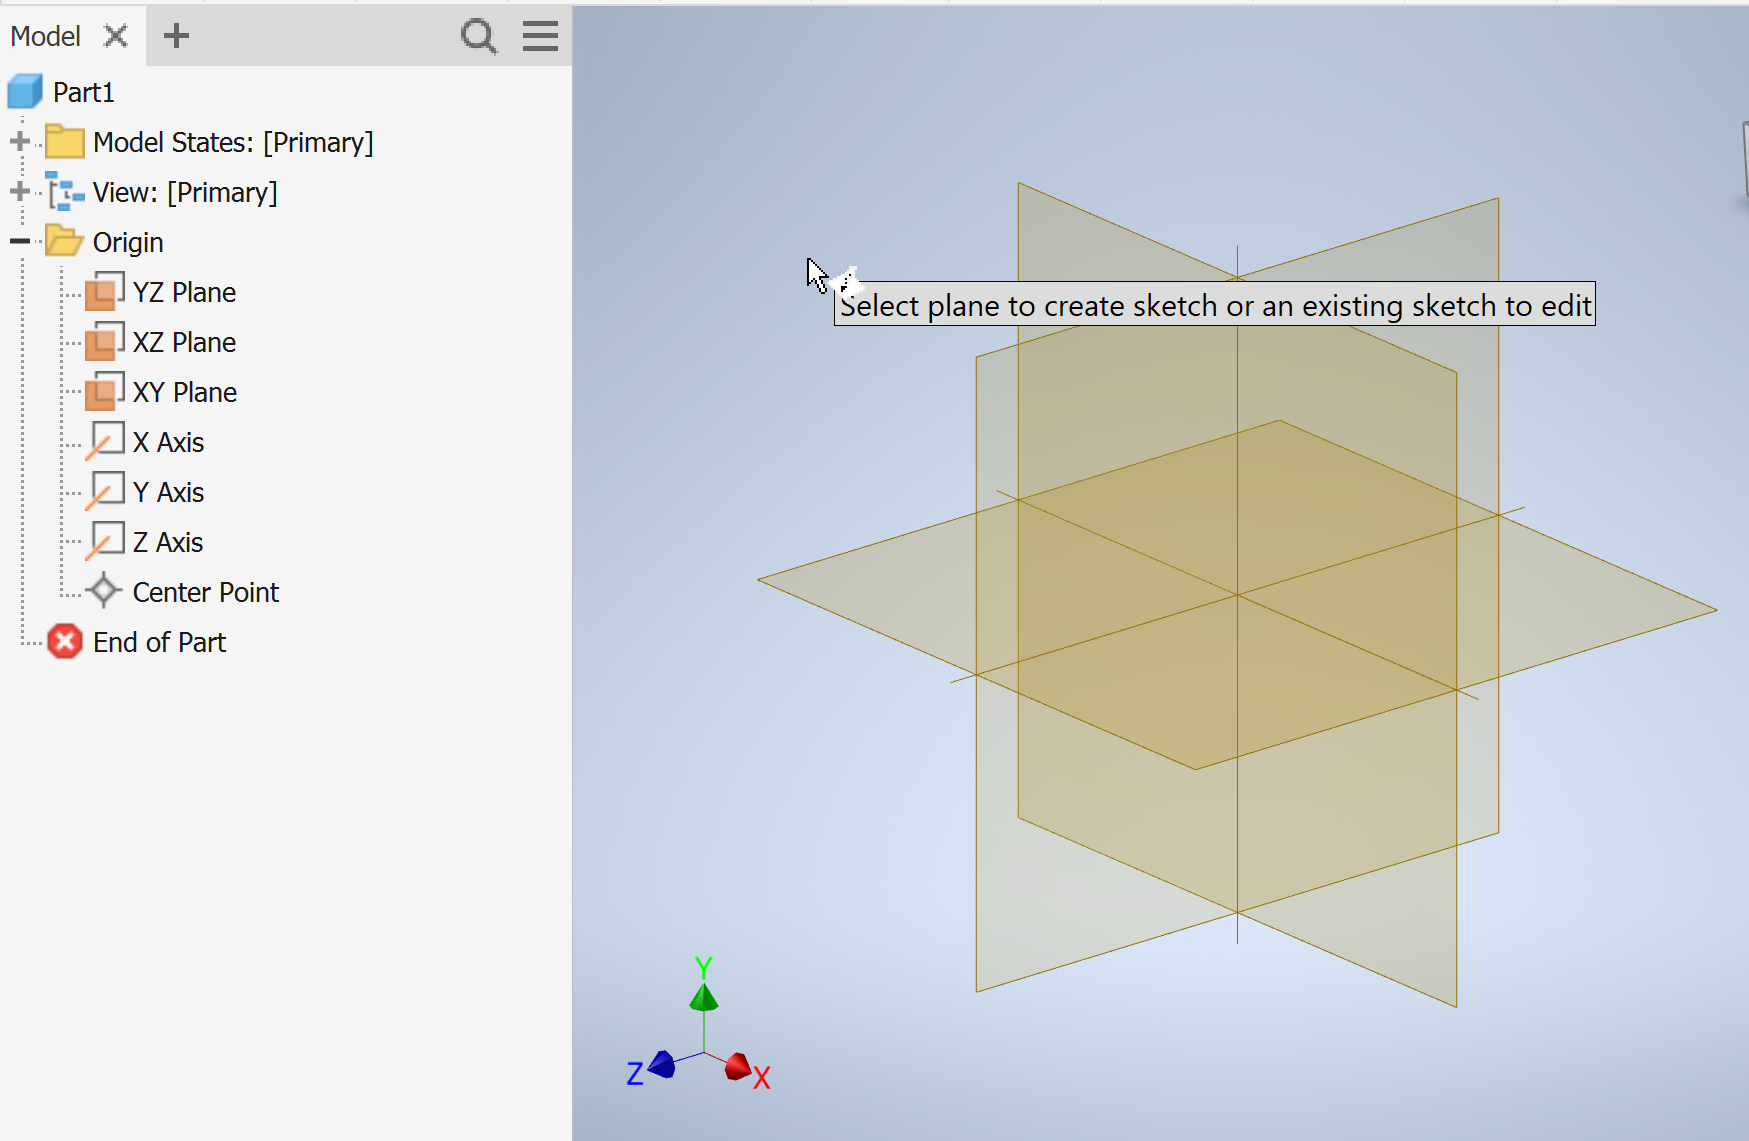Click the green Y axis arrow on triad

[x=704, y=997]
